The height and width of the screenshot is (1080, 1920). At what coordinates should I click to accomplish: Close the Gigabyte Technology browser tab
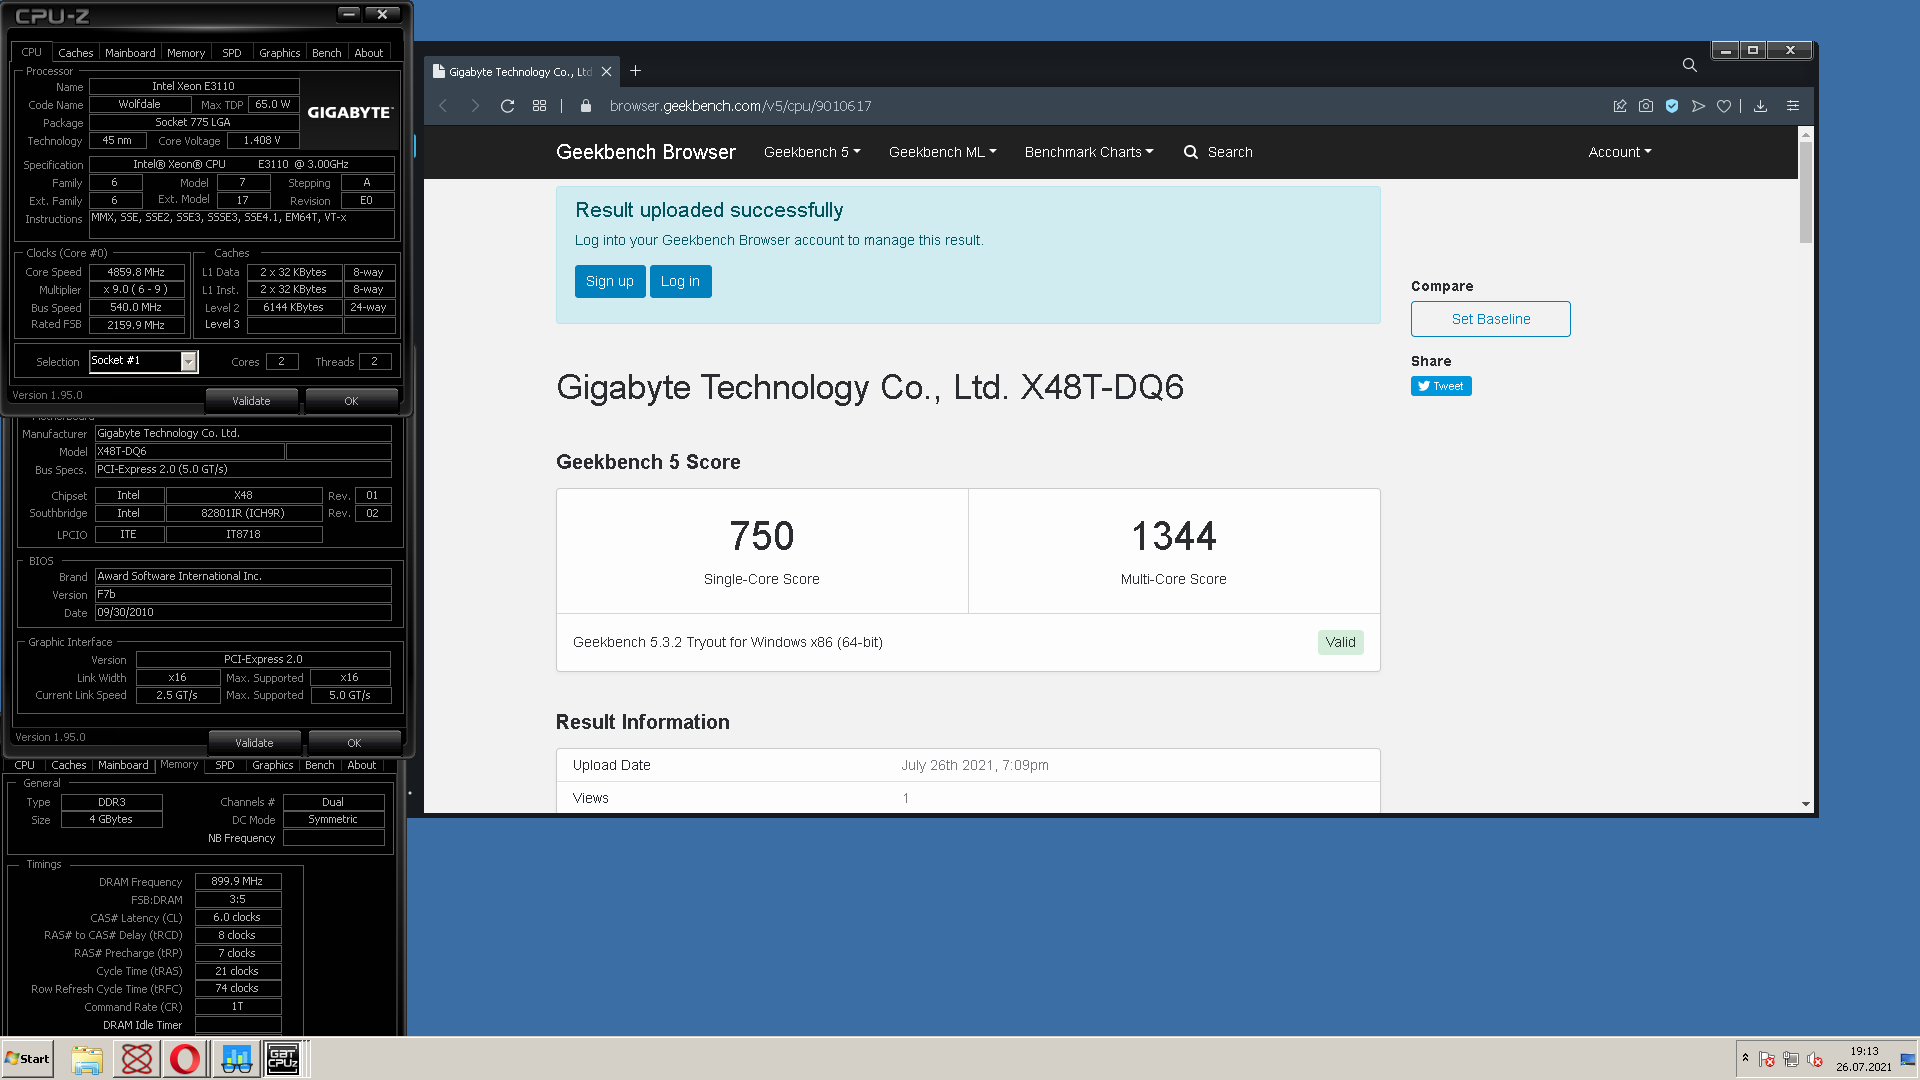(606, 72)
